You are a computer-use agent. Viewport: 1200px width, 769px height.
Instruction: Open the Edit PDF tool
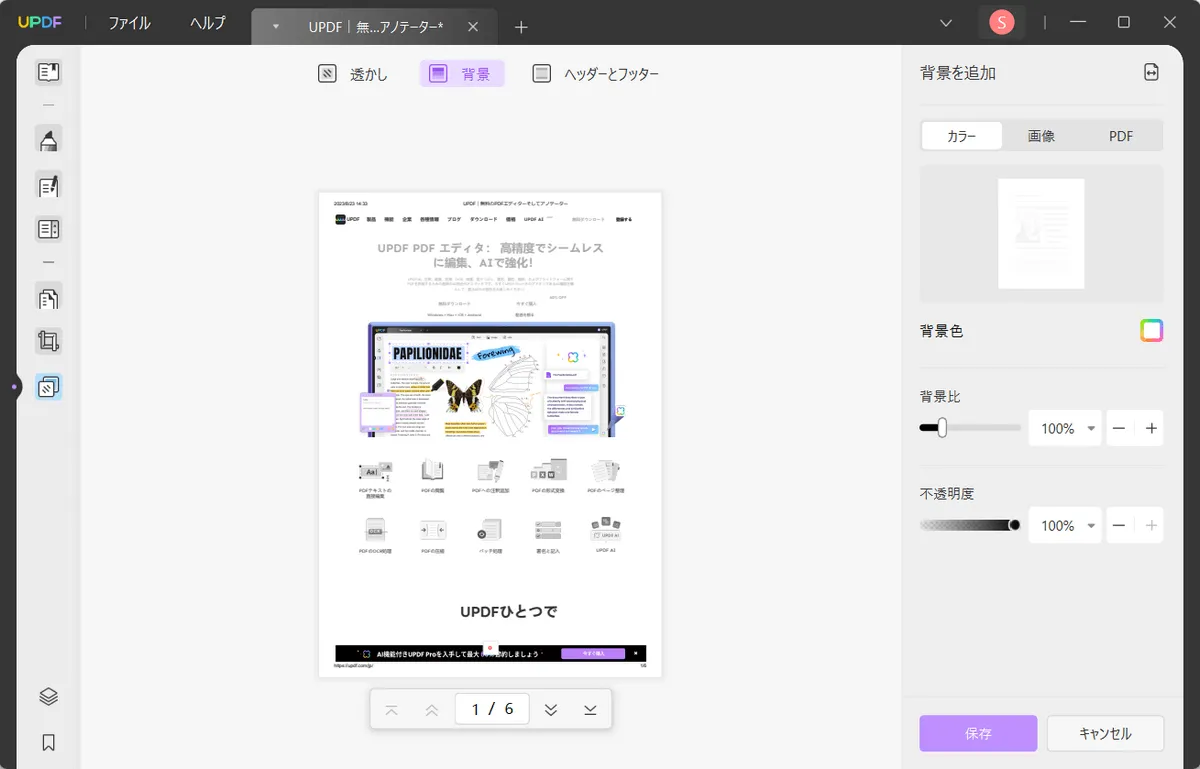48,185
